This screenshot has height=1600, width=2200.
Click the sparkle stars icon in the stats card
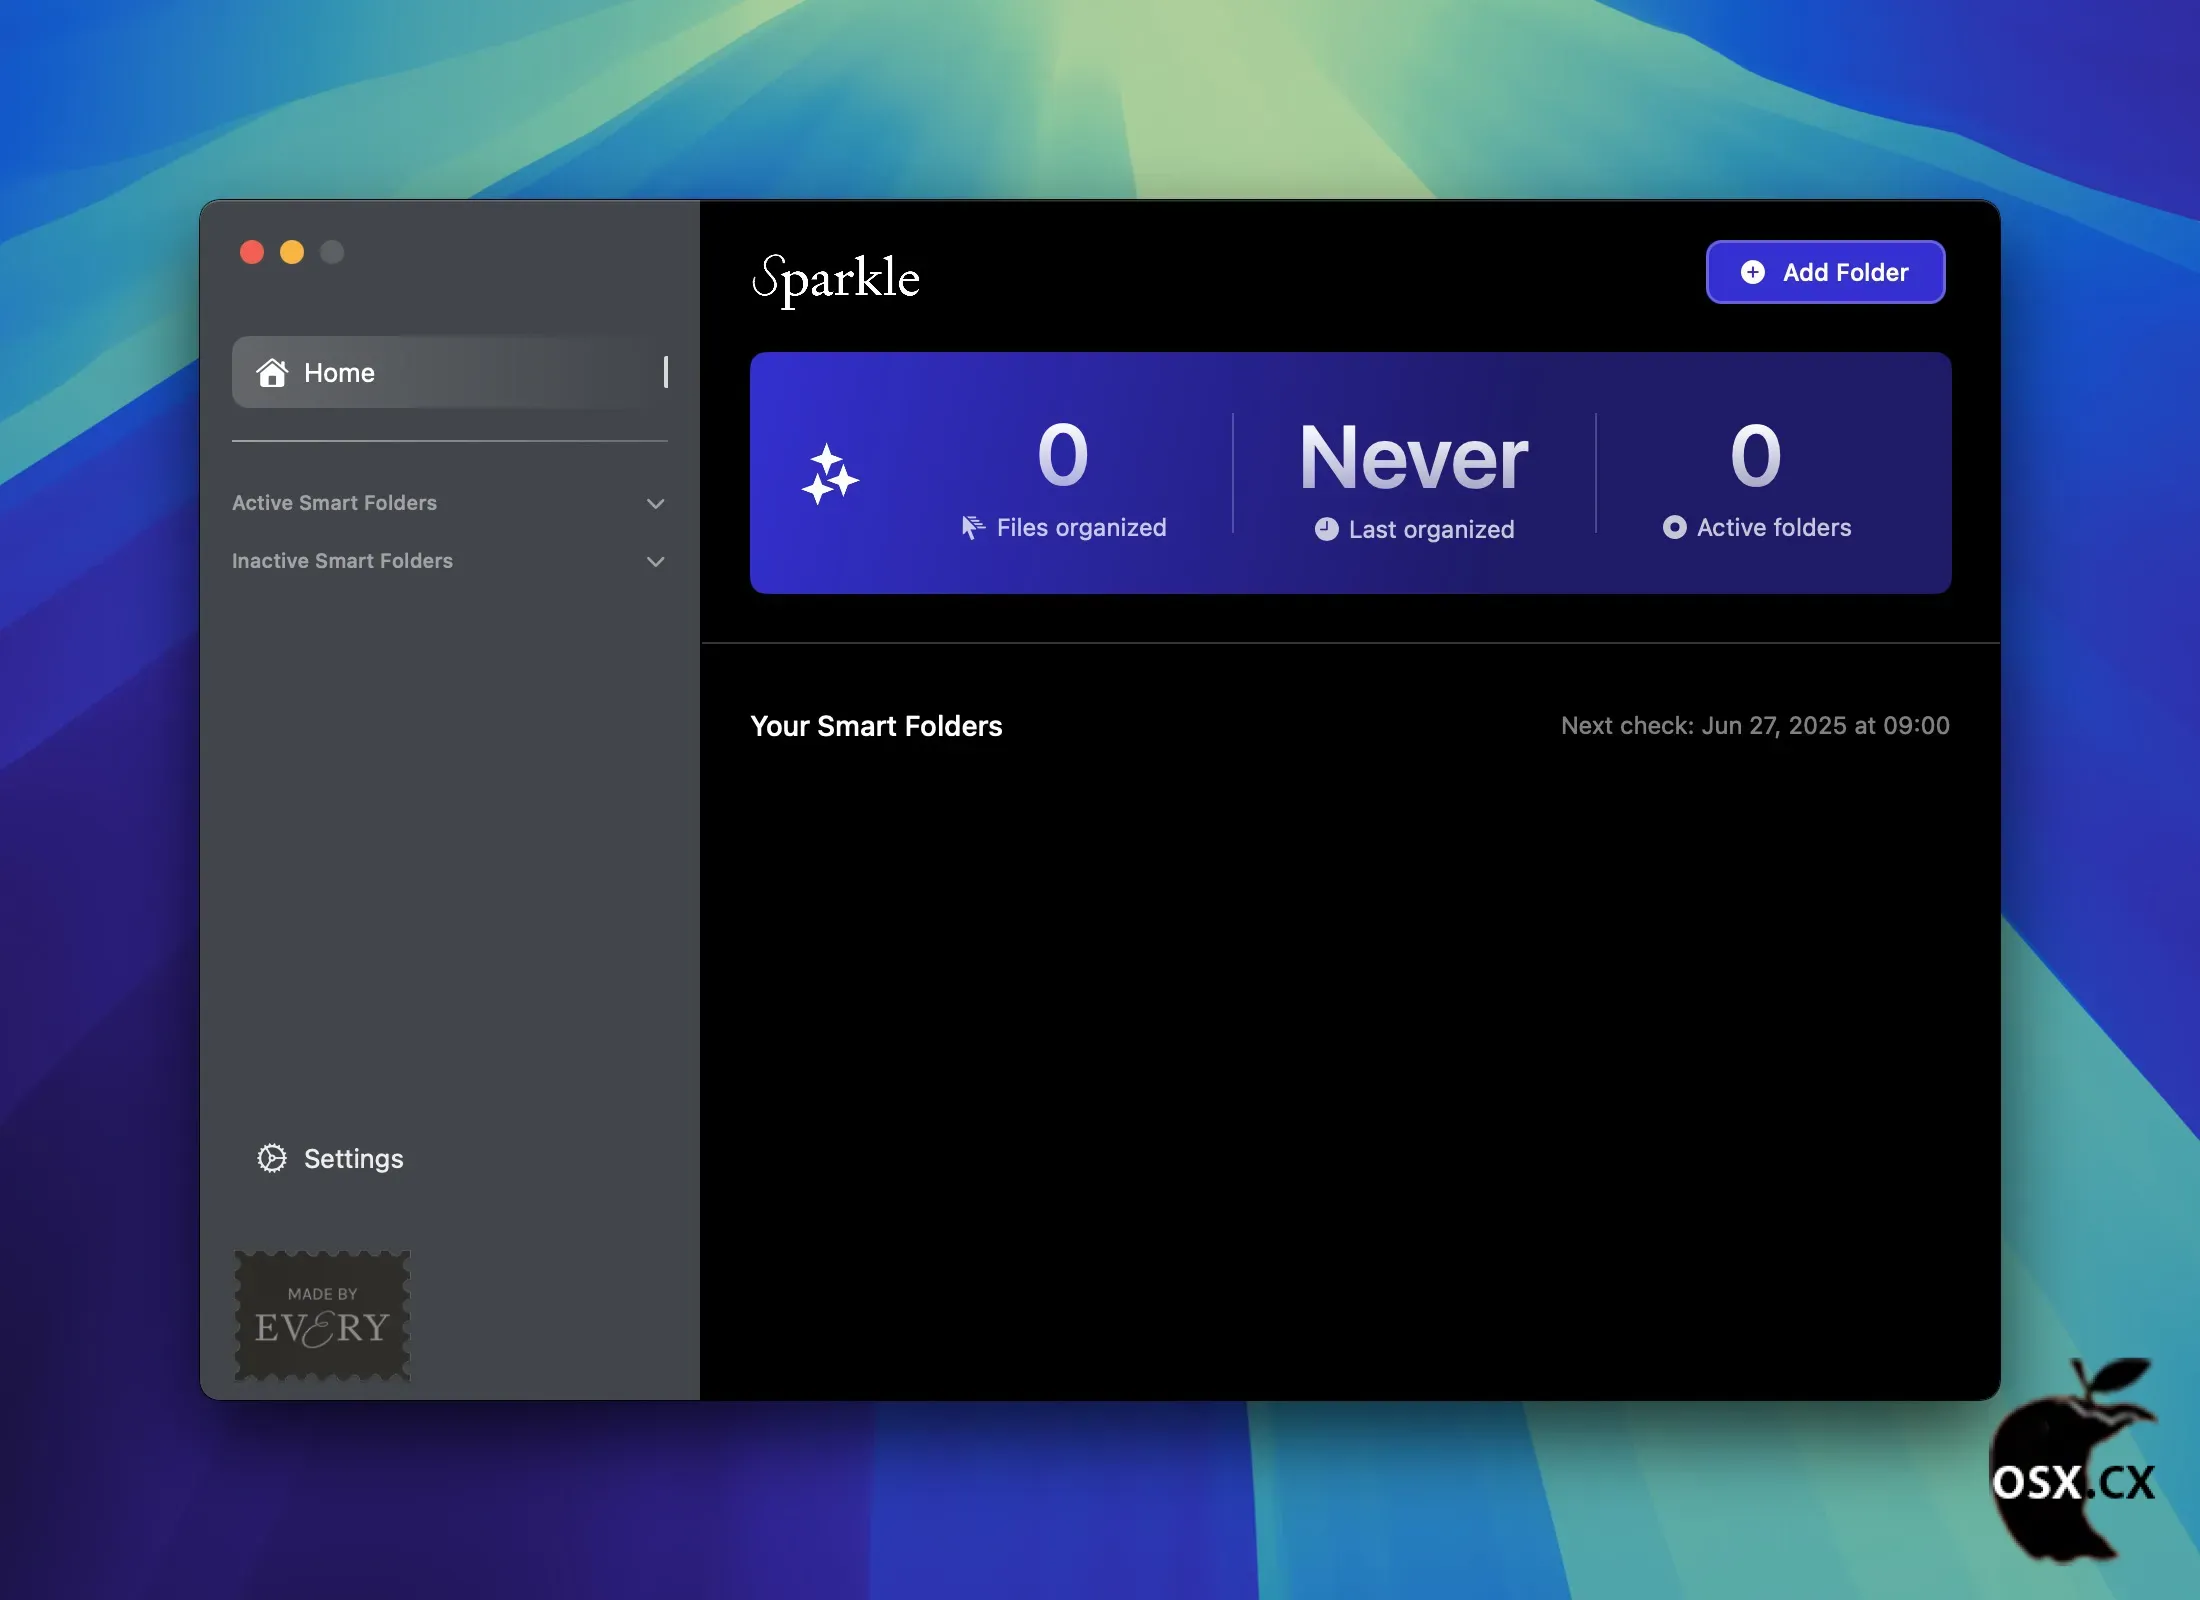click(830, 473)
